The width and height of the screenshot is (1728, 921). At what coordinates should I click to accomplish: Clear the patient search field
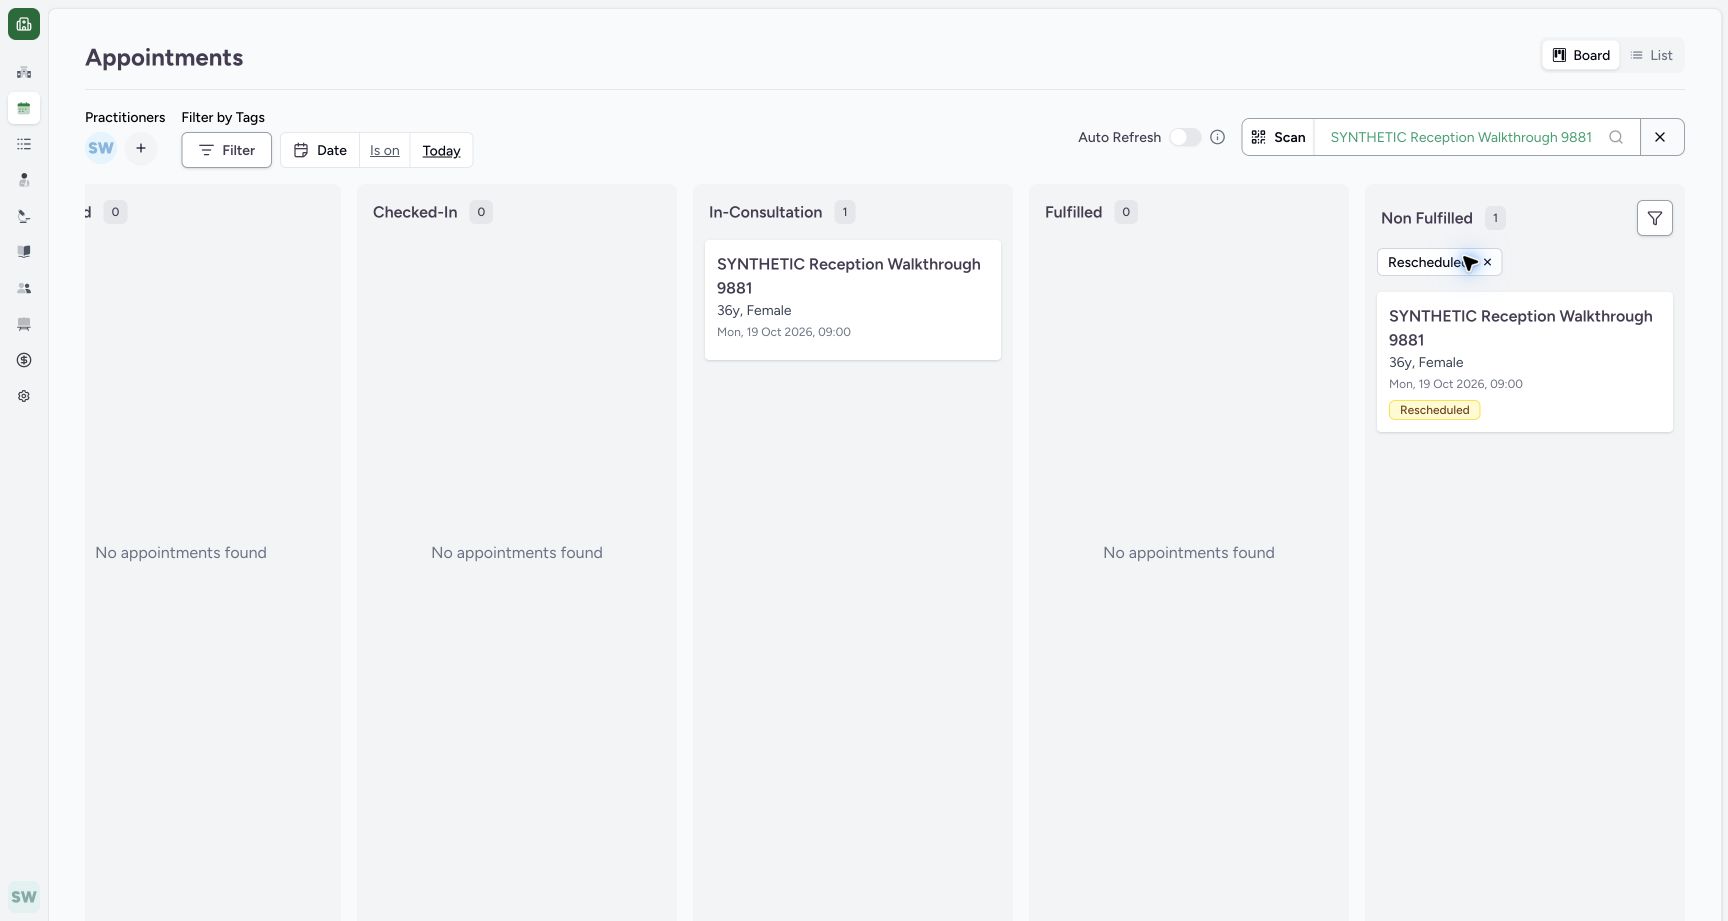(x=1661, y=137)
